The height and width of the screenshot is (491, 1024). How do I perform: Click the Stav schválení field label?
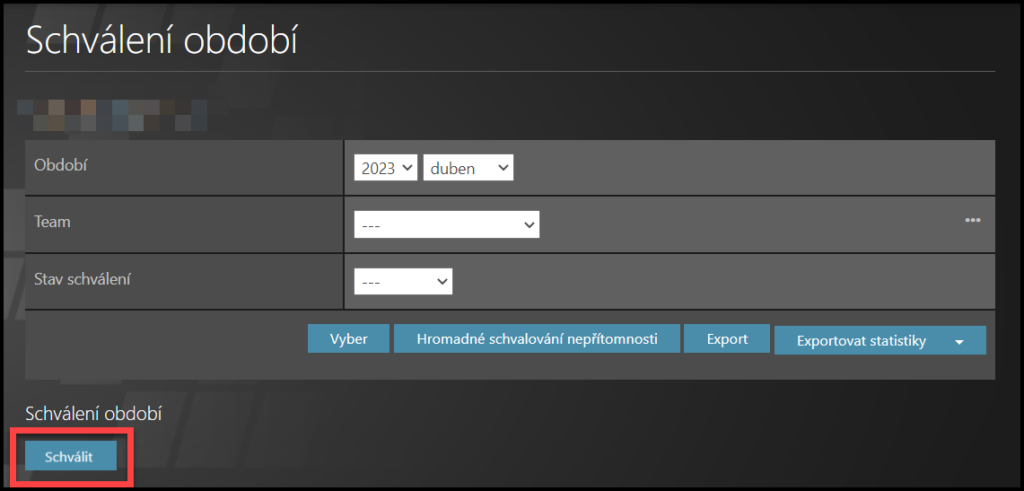click(x=83, y=278)
